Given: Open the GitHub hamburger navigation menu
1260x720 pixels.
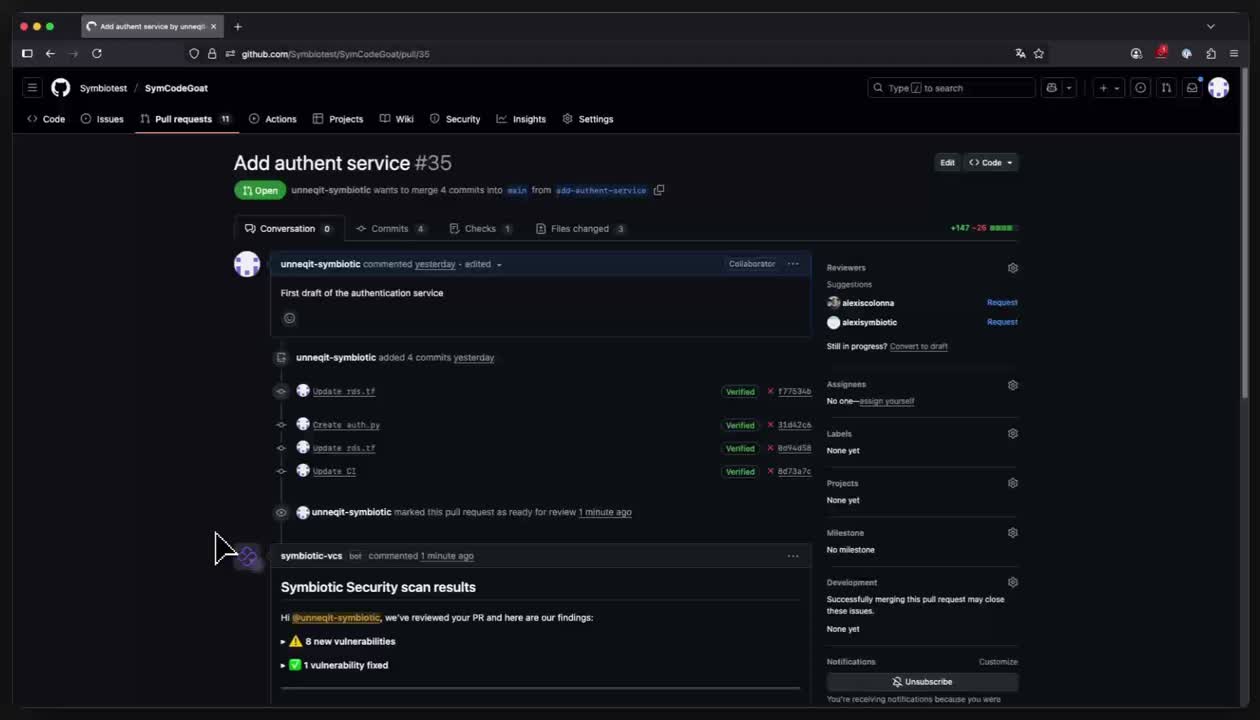Looking at the screenshot, I should 32,88.
